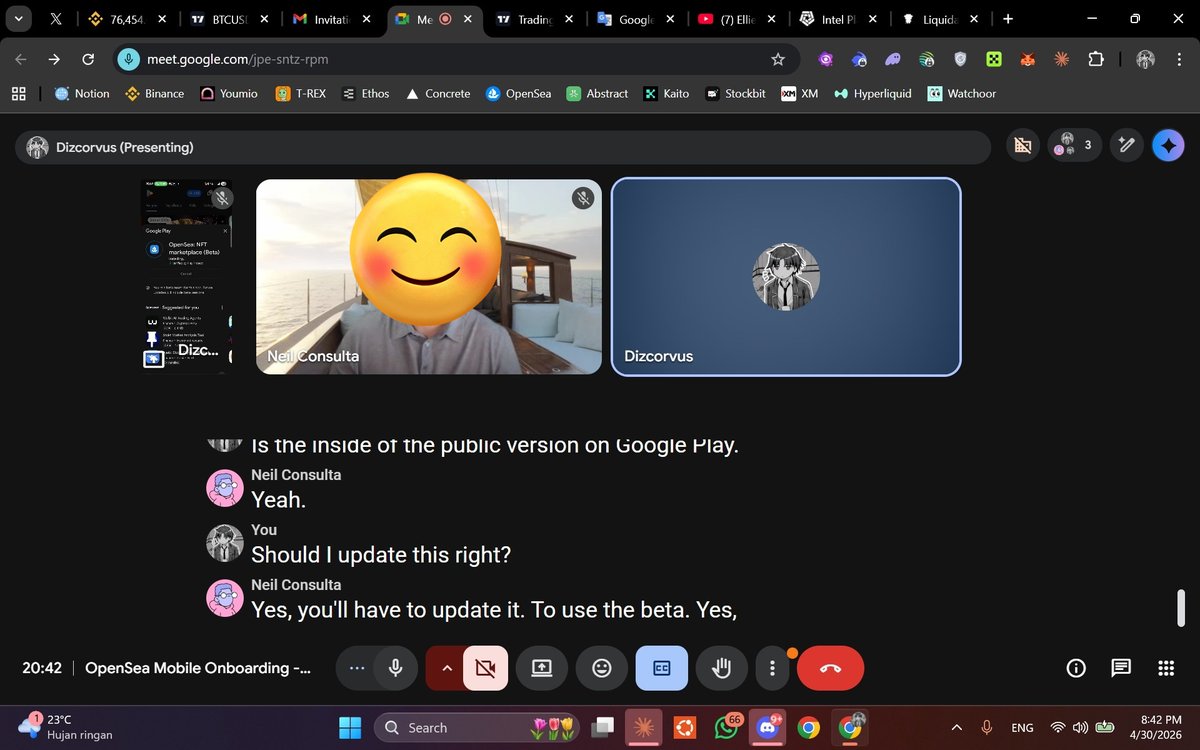Open the green dice extension icon
1200x750 pixels.
994,59
